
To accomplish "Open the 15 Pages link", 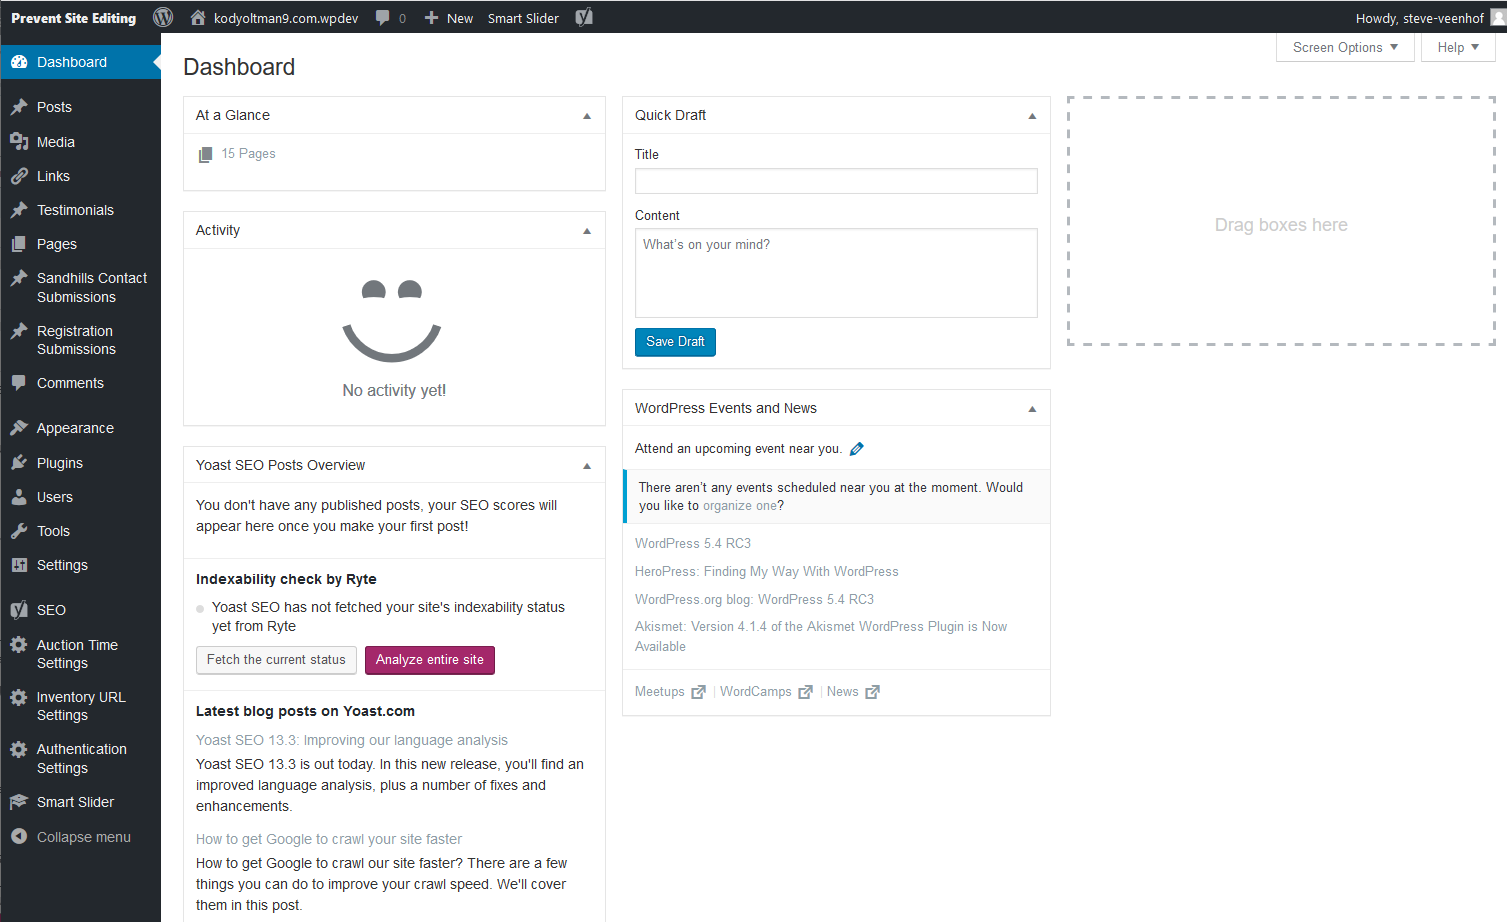I will coord(248,153).
